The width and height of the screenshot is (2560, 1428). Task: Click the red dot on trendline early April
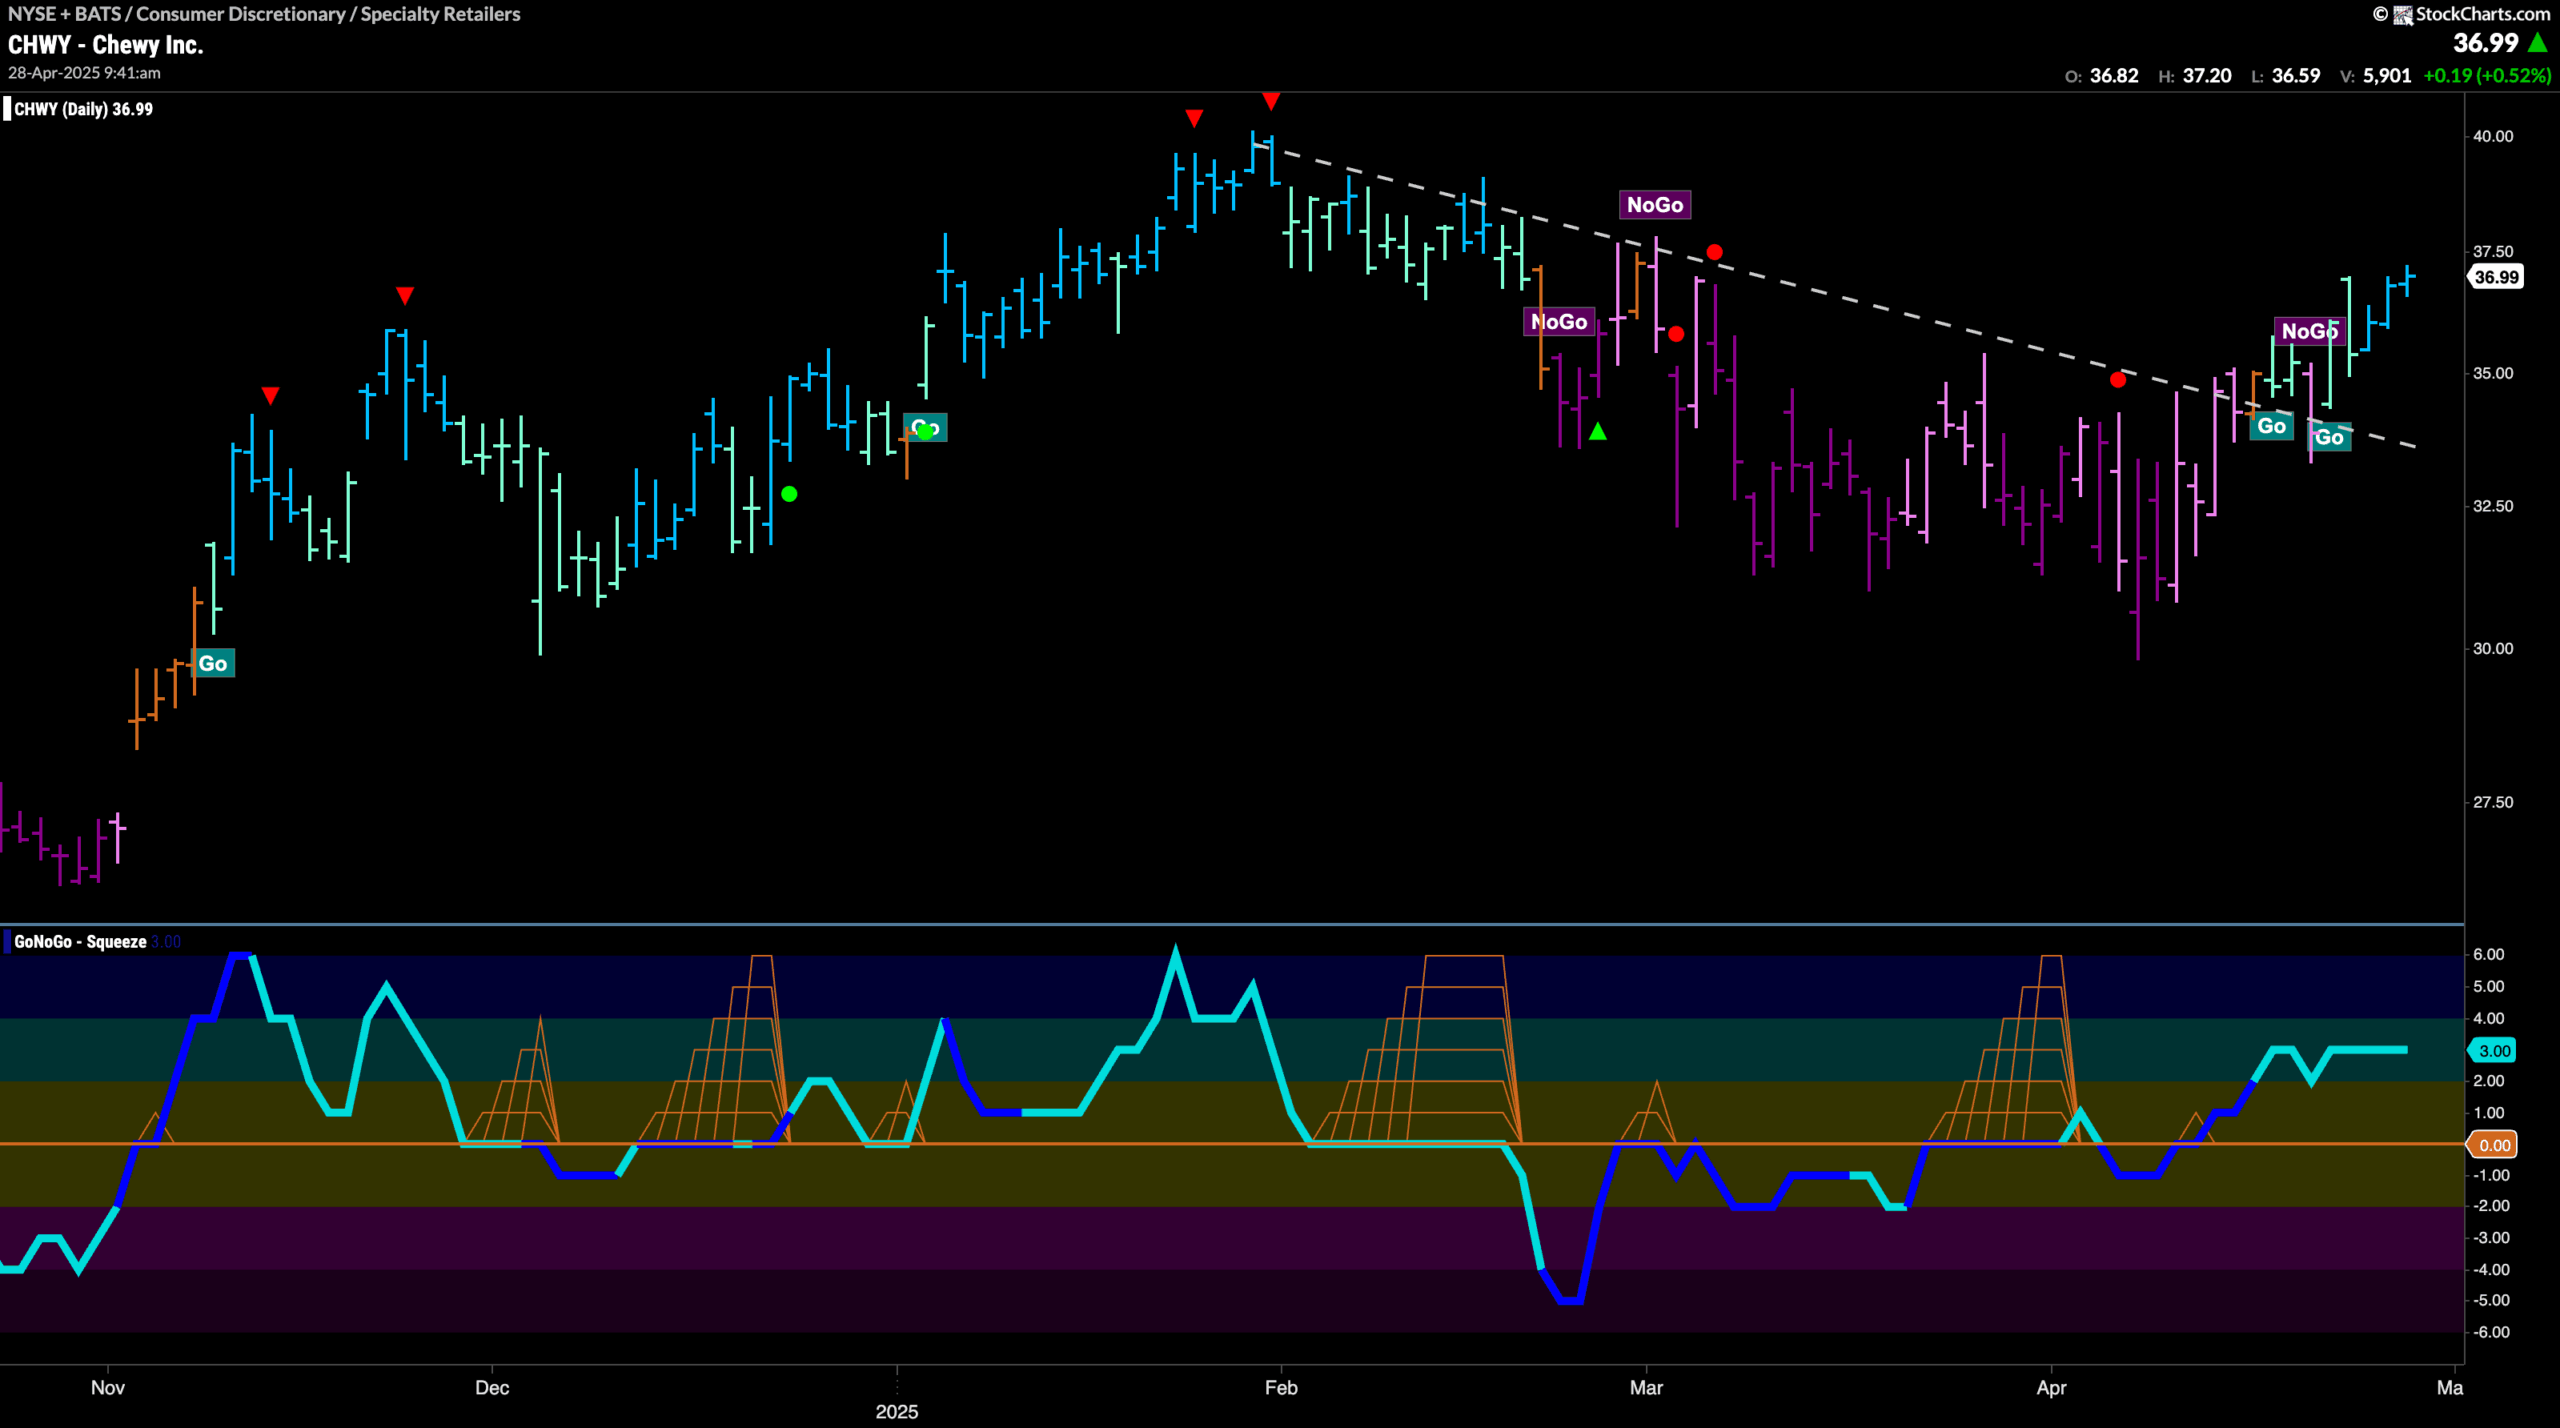(x=2117, y=380)
